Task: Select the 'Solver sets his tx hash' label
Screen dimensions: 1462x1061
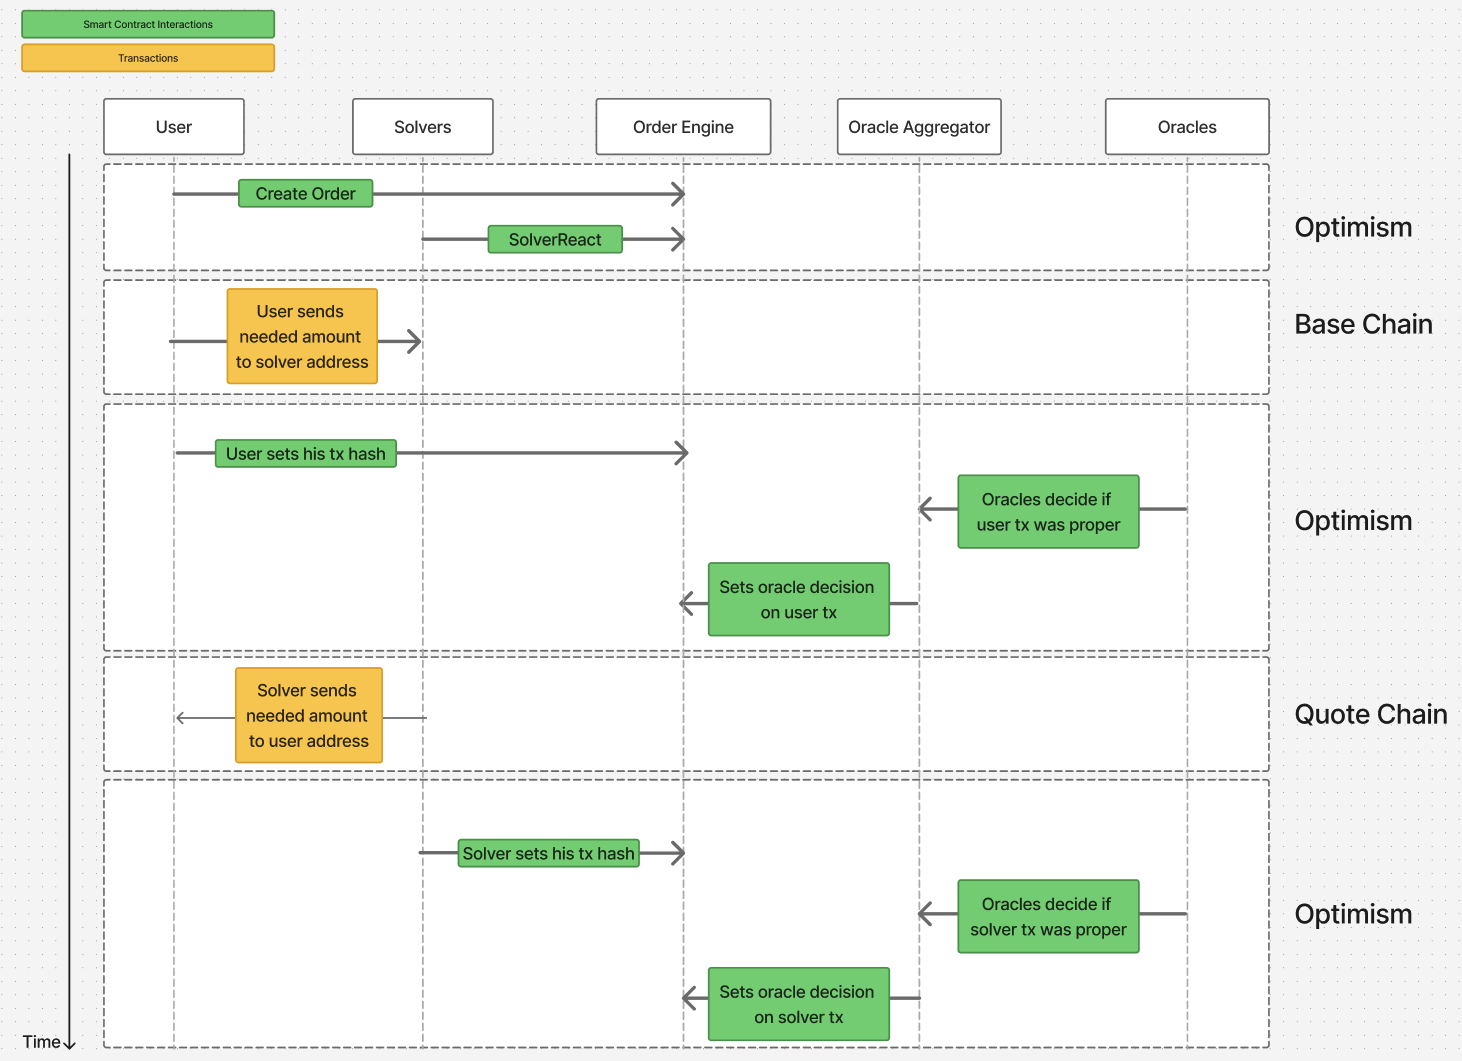Action: point(548,854)
